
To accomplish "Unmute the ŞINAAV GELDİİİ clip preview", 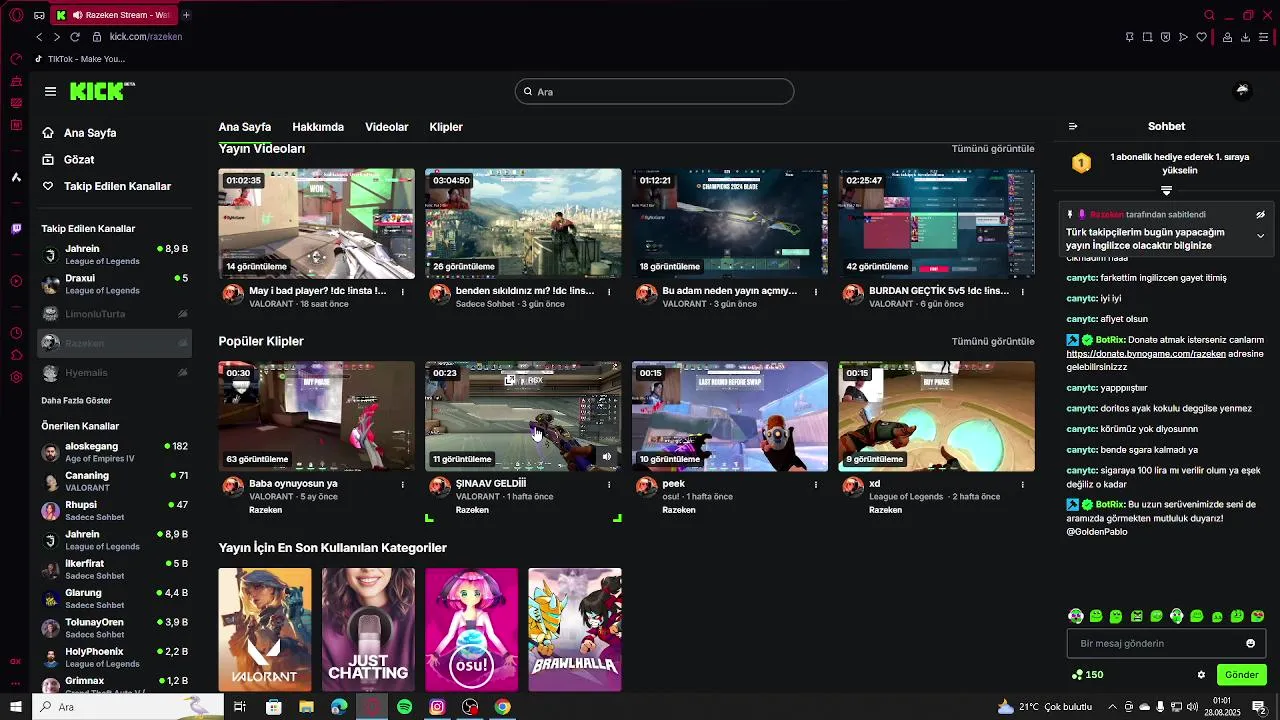I will (x=607, y=456).
